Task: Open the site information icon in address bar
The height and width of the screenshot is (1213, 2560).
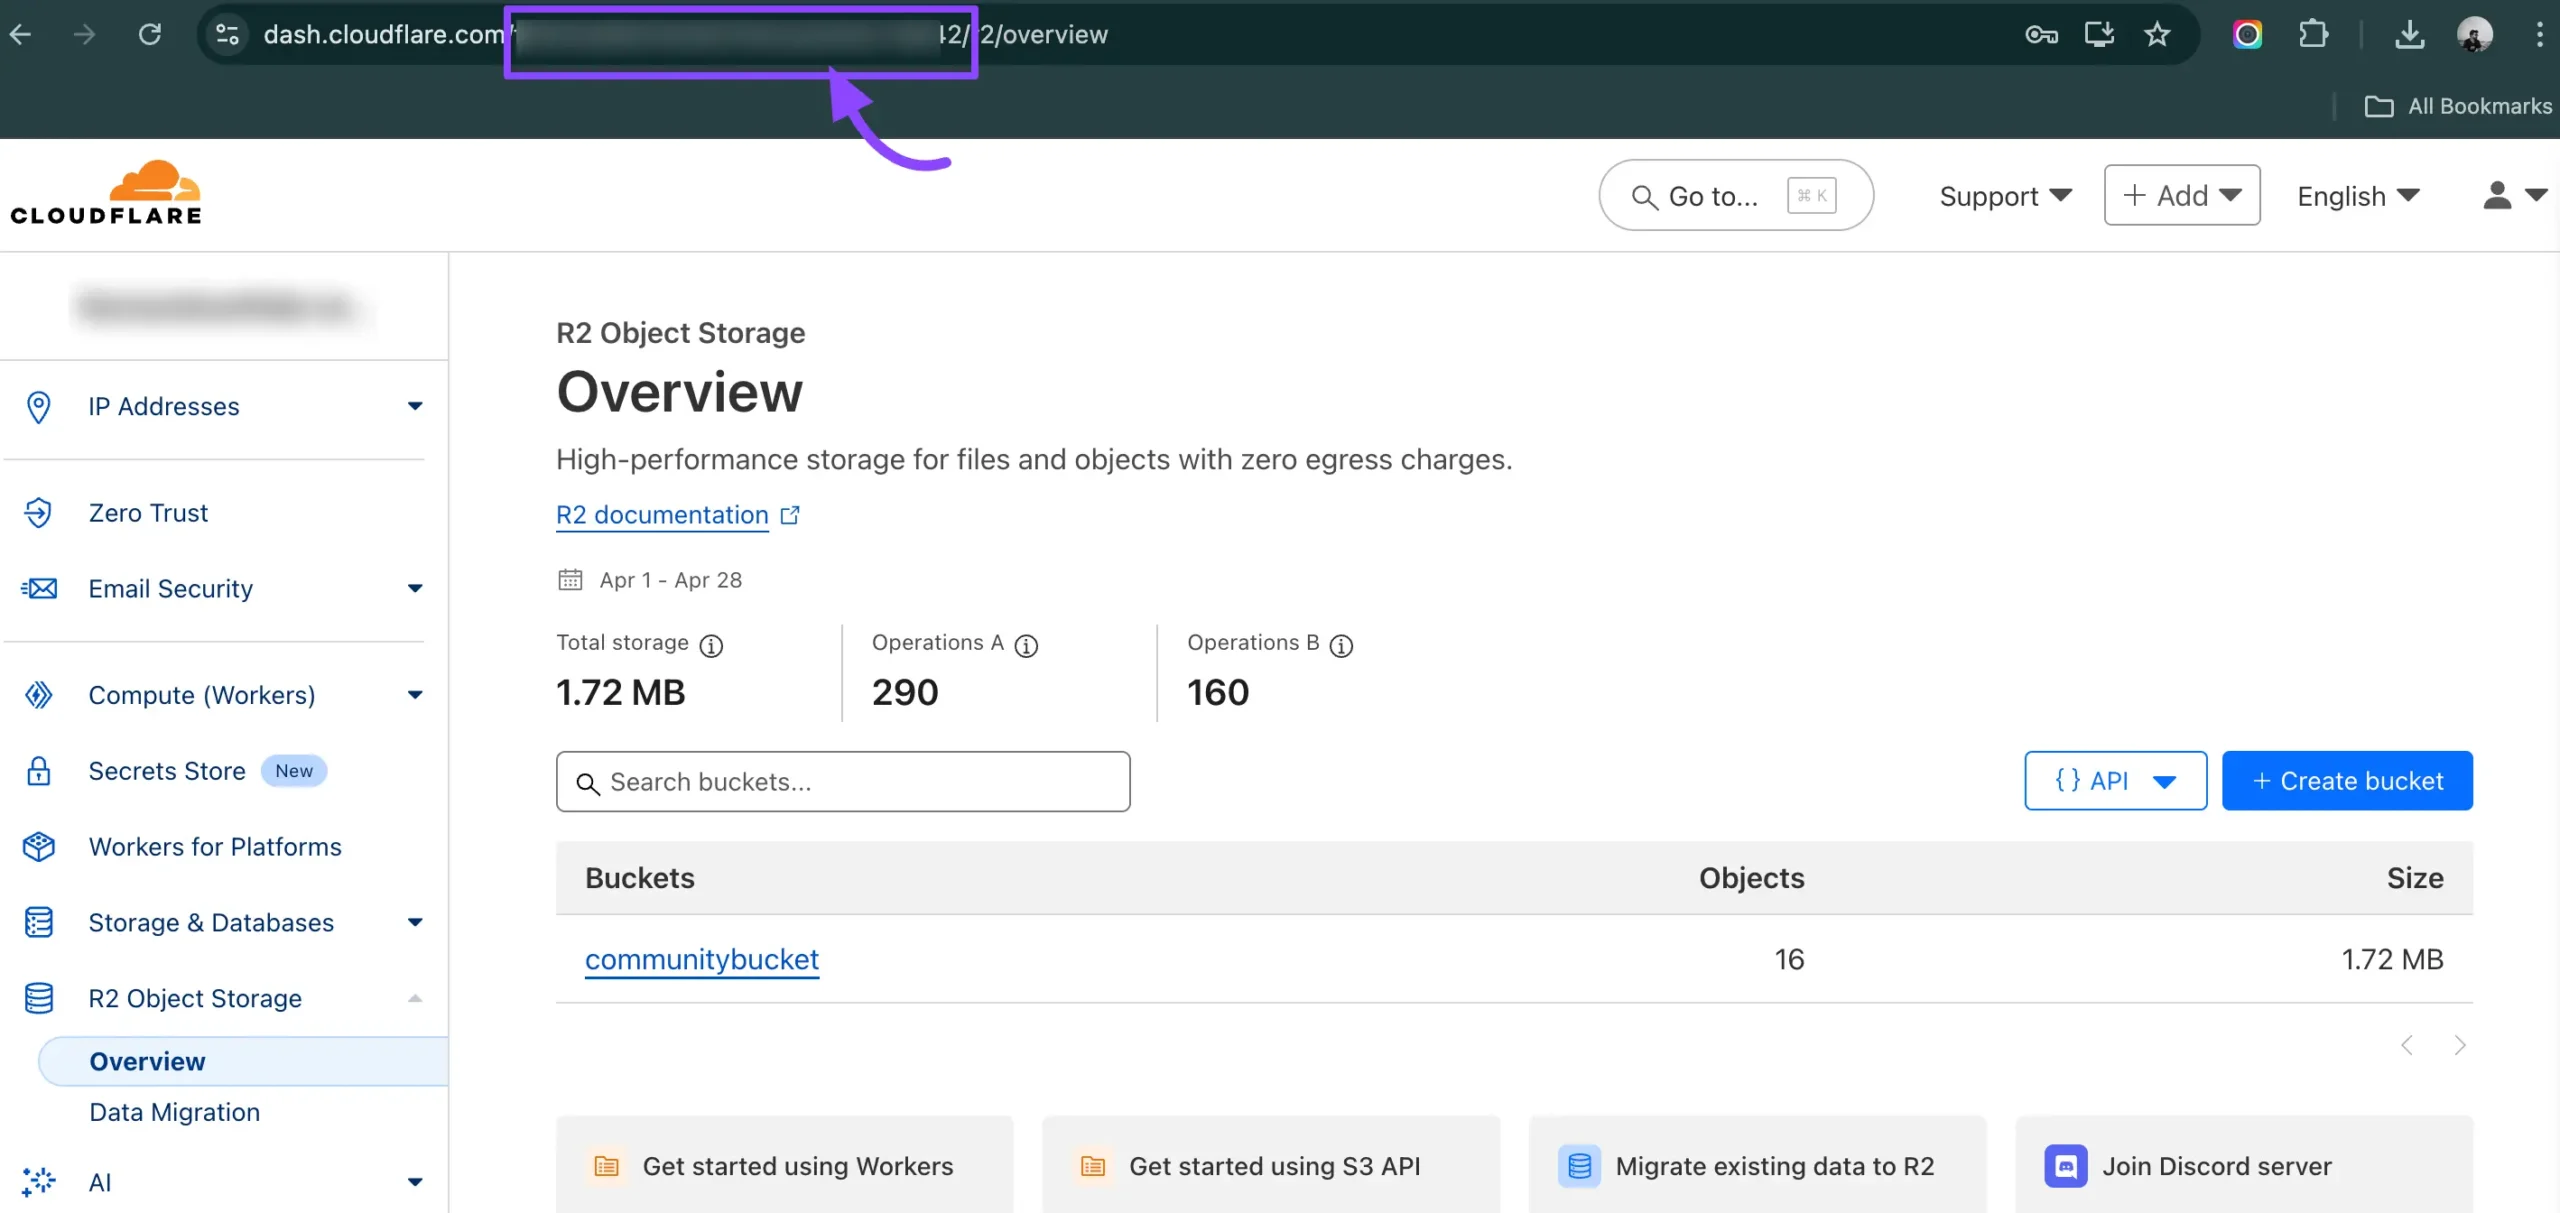Action: (228, 34)
